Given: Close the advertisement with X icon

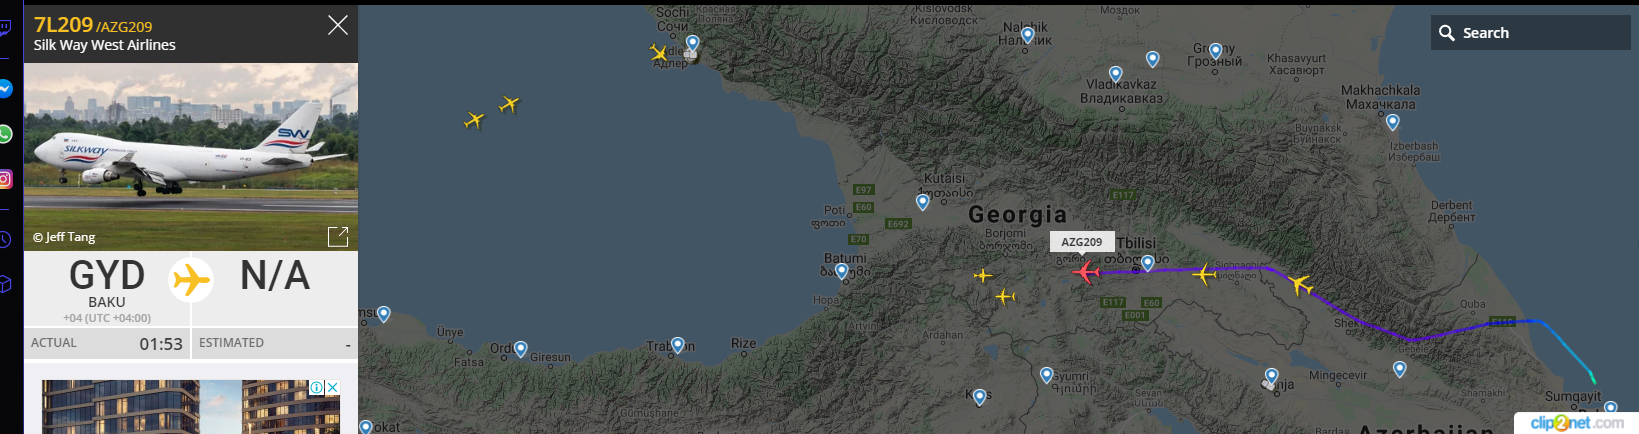Looking at the screenshot, I should coord(333,387).
